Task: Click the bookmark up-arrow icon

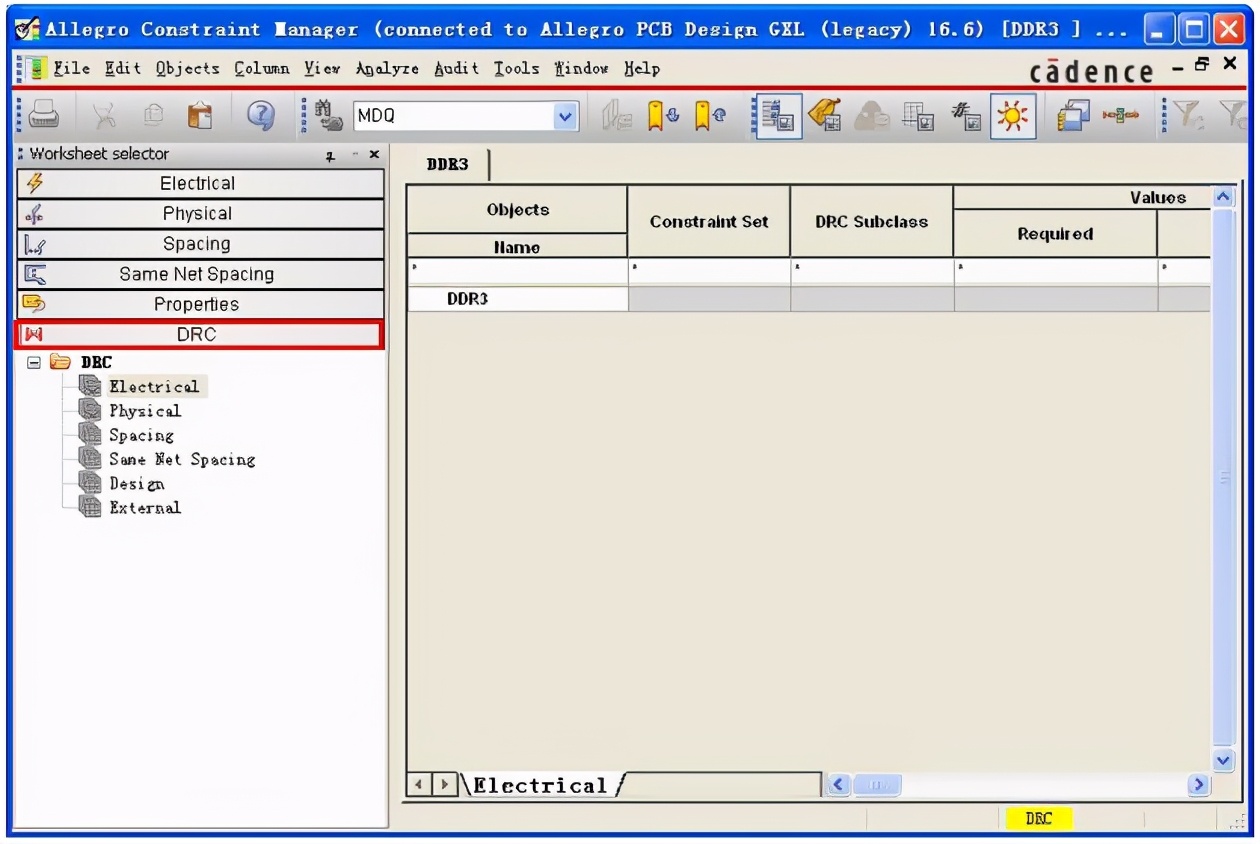Action: click(706, 116)
